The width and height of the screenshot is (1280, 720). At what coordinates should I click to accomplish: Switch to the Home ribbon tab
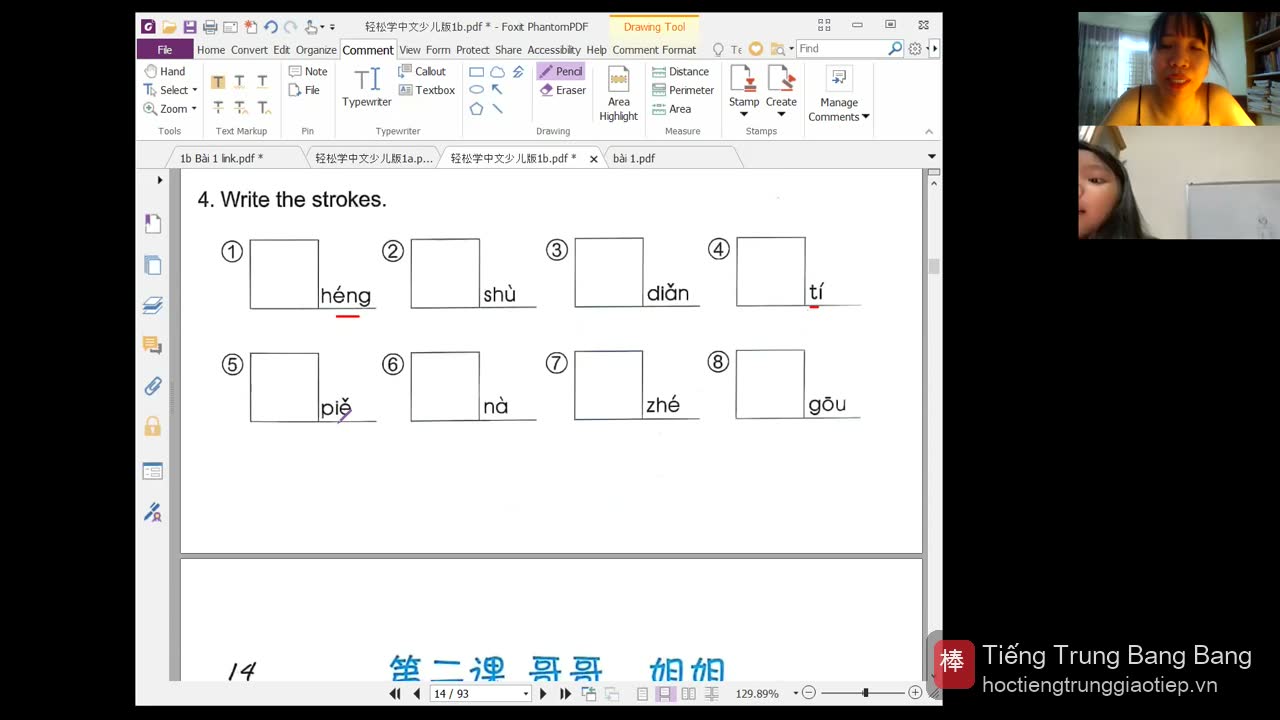(211, 50)
